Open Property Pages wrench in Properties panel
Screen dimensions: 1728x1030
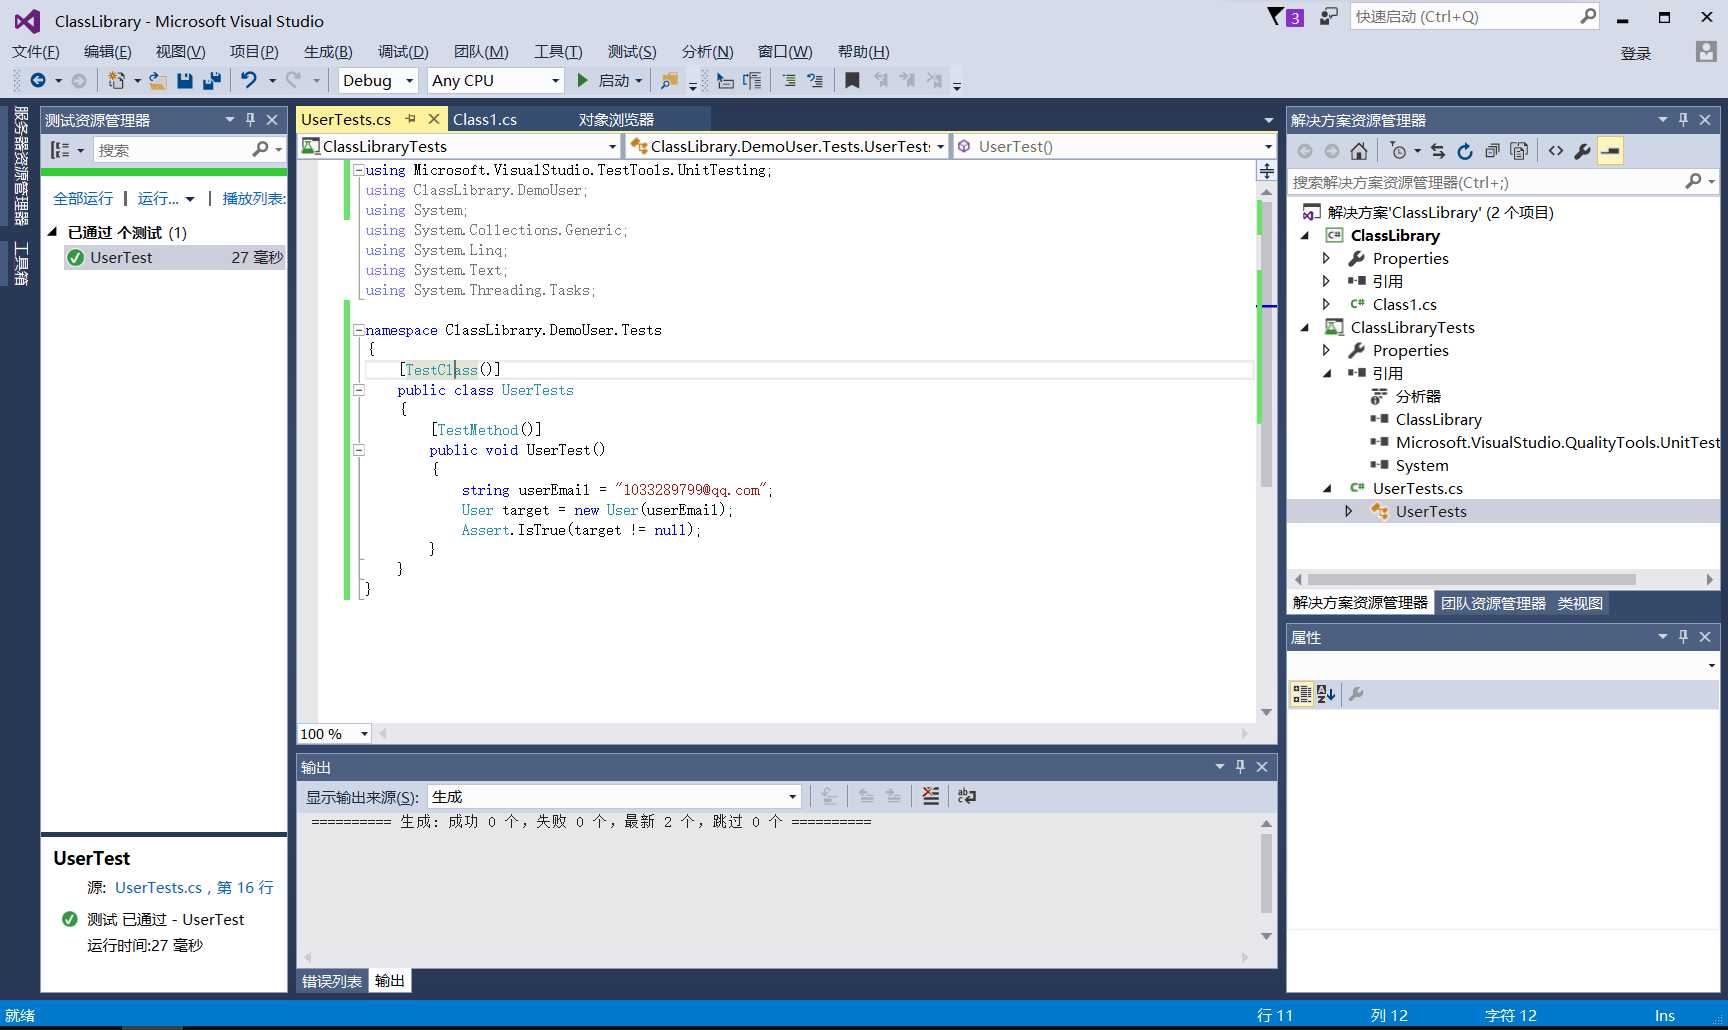coord(1356,694)
